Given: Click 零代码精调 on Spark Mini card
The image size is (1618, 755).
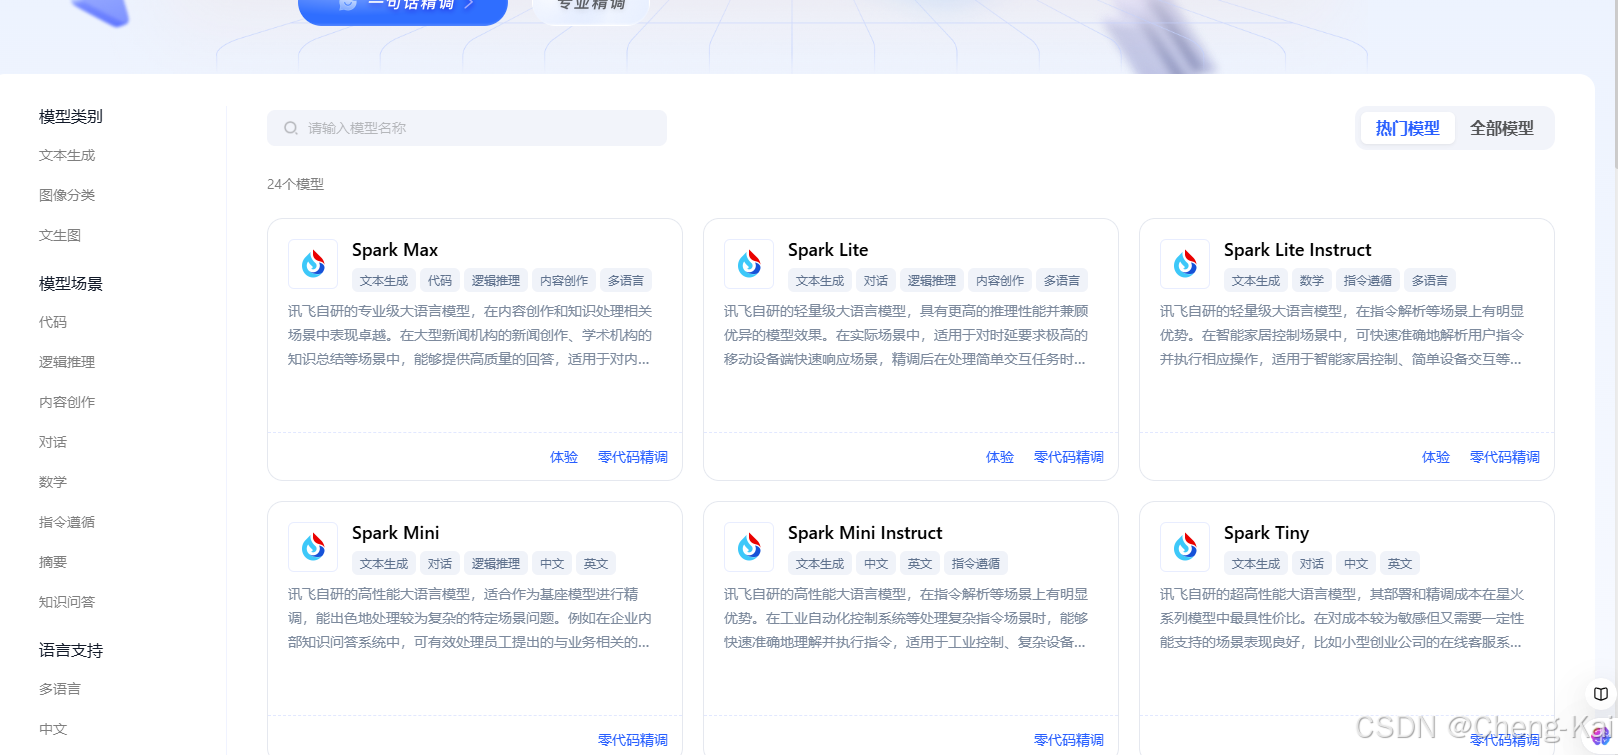Looking at the screenshot, I should 633,740.
